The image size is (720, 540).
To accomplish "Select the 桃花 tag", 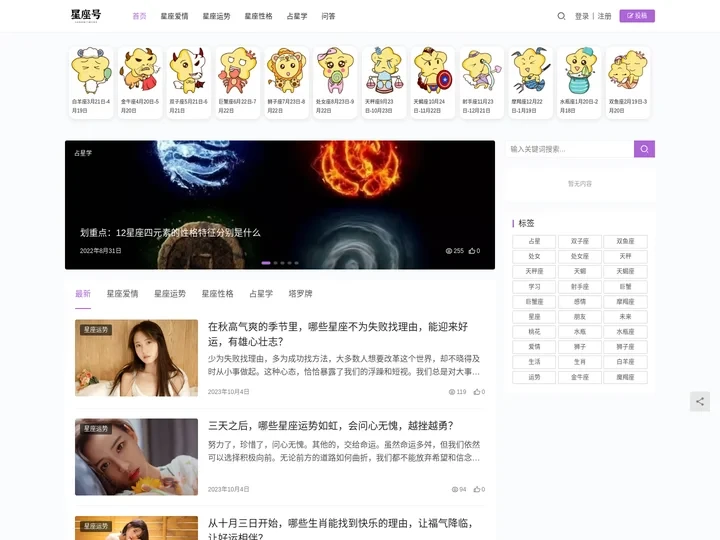I will tap(534, 332).
